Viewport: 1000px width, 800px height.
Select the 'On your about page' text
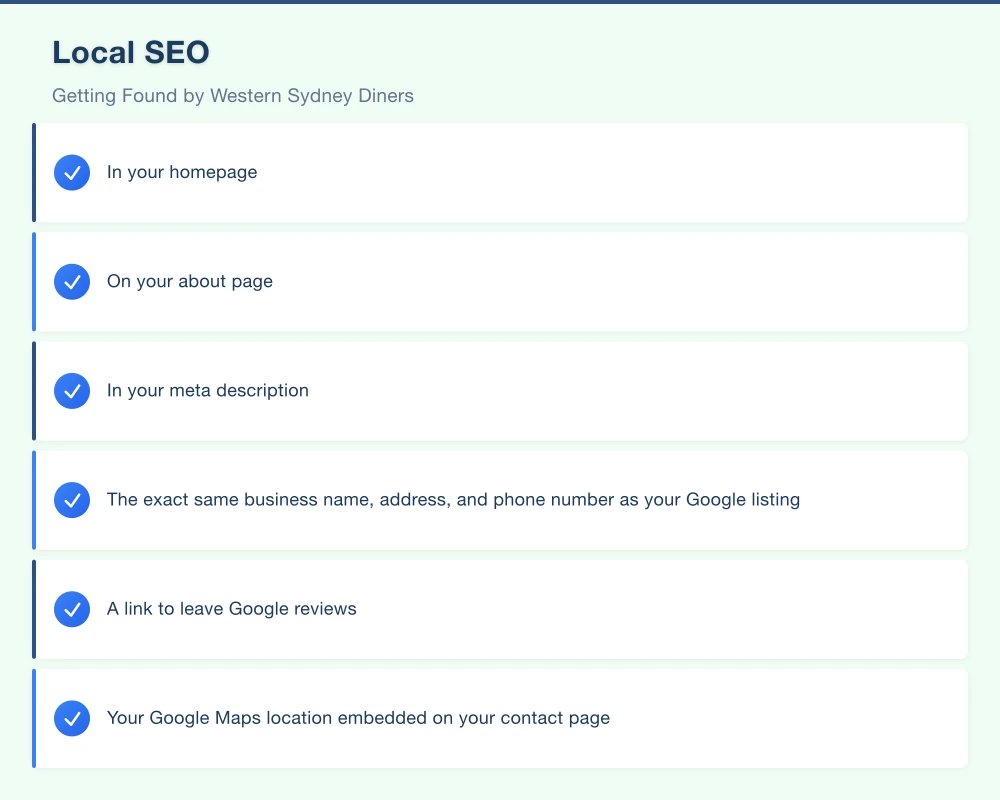pyautogui.click(x=190, y=281)
